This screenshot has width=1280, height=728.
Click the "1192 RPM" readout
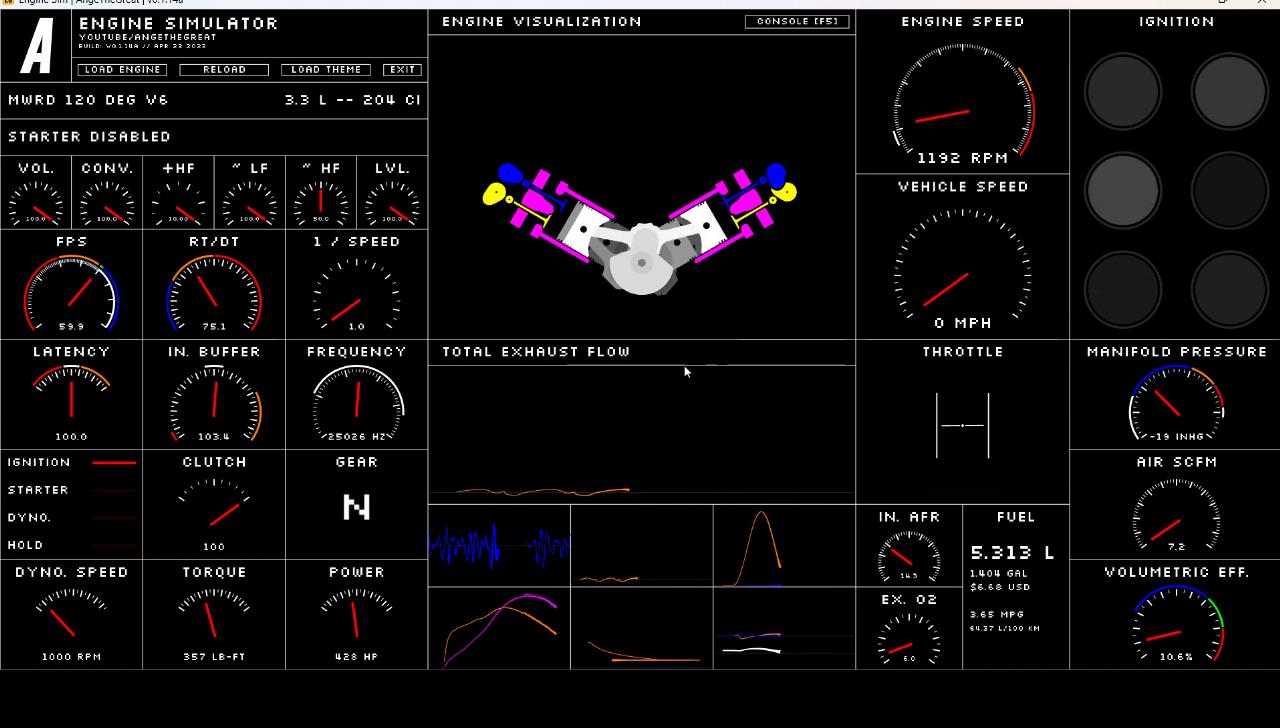coord(963,158)
